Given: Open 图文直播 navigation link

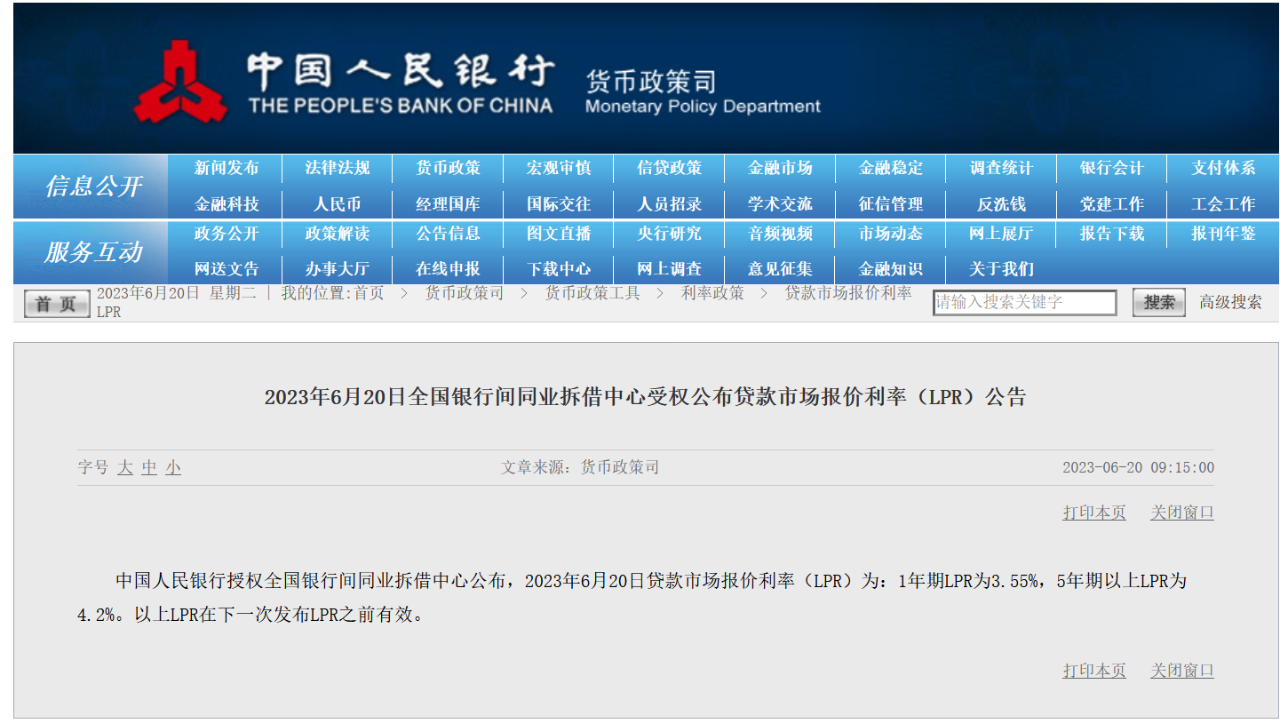Looking at the screenshot, I should pyautogui.click(x=559, y=233).
